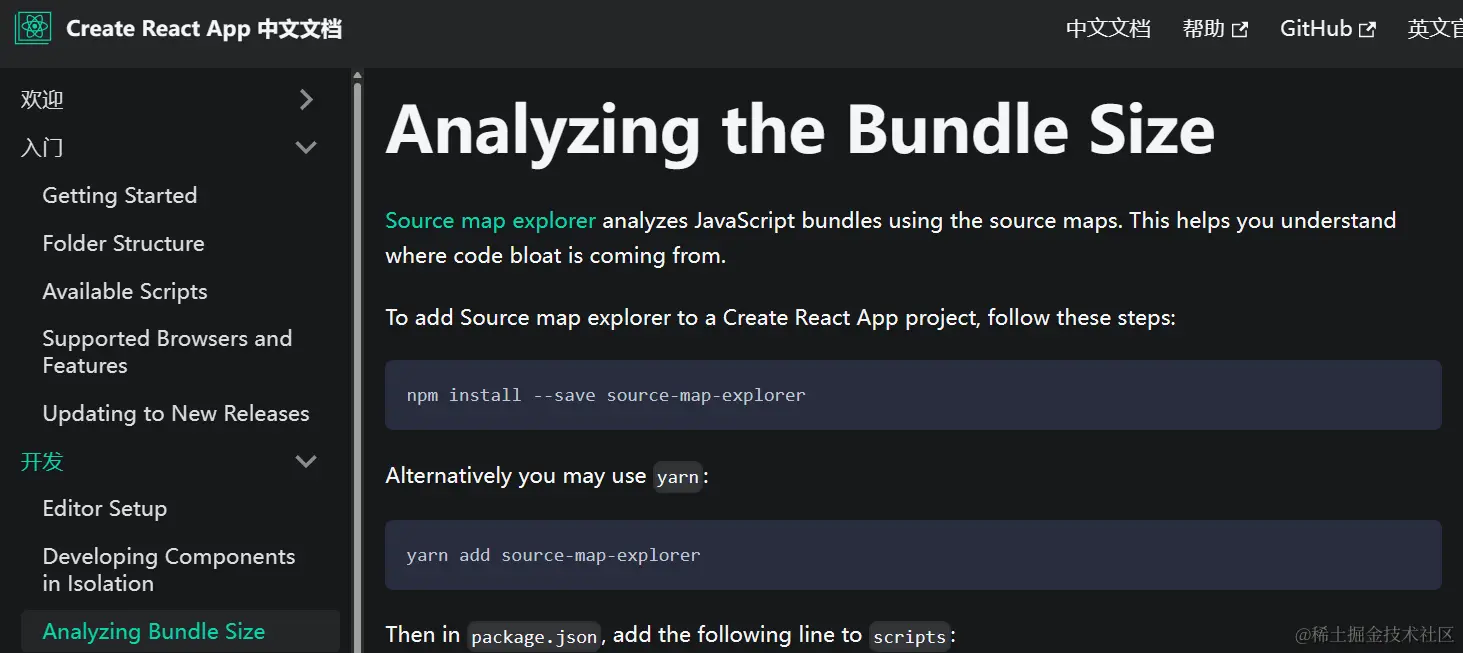Image resolution: width=1463 pixels, height=653 pixels.
Task: Select the 欢迎 sidebar category
Action: point(42,99)
